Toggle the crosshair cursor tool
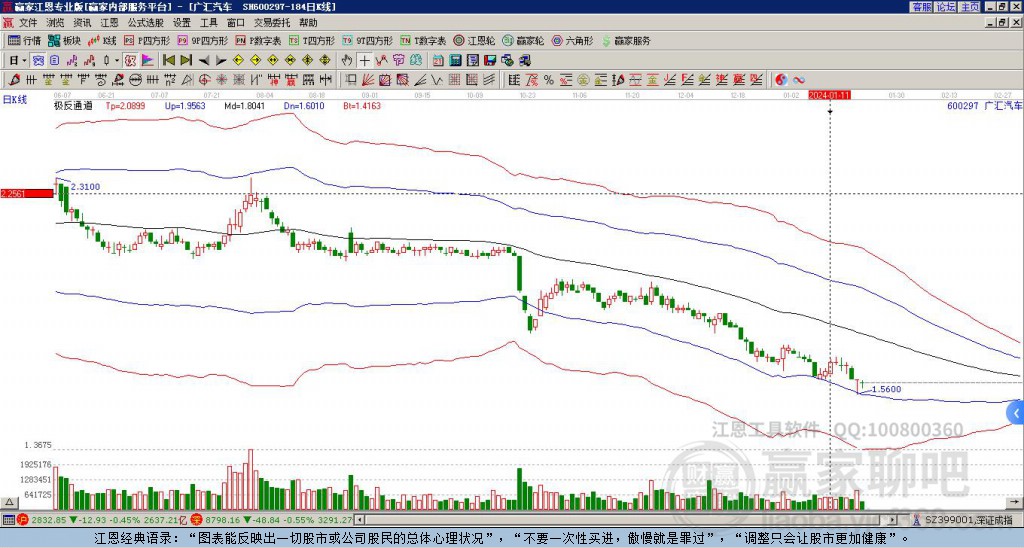This screenshot has width=1024, height=548. tap(364, 60)
